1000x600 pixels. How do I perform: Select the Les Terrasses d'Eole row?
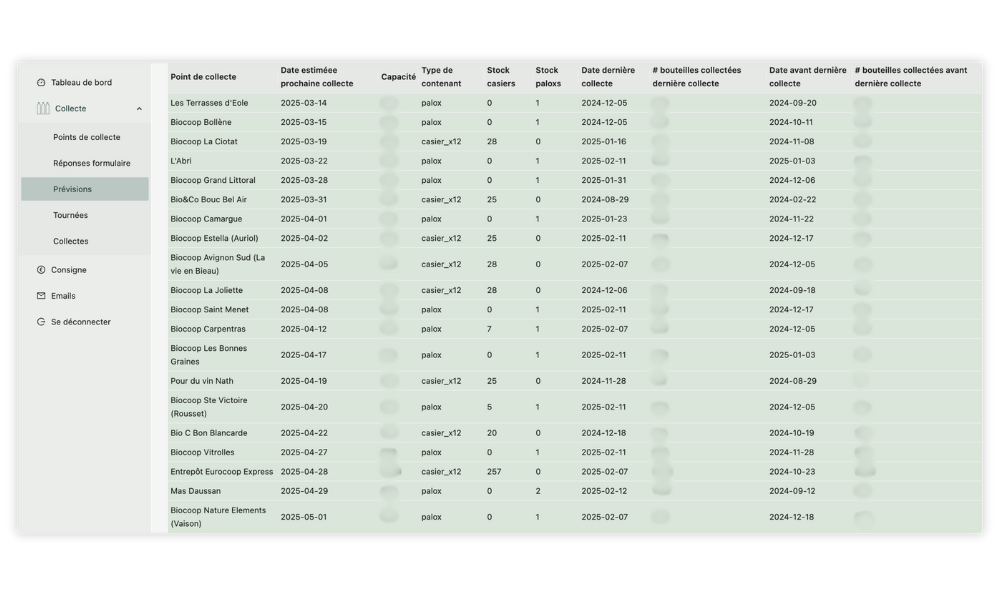pos(575,103)
